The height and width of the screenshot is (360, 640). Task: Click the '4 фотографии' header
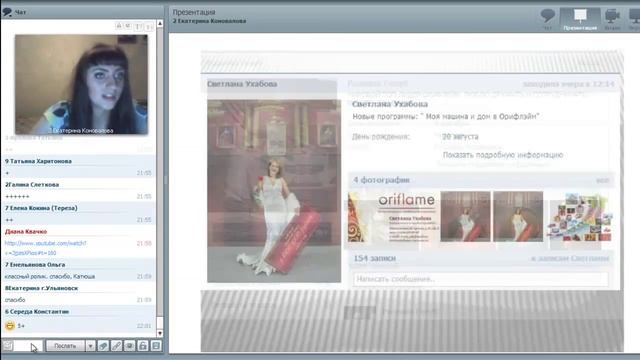[x=381, y=180]
